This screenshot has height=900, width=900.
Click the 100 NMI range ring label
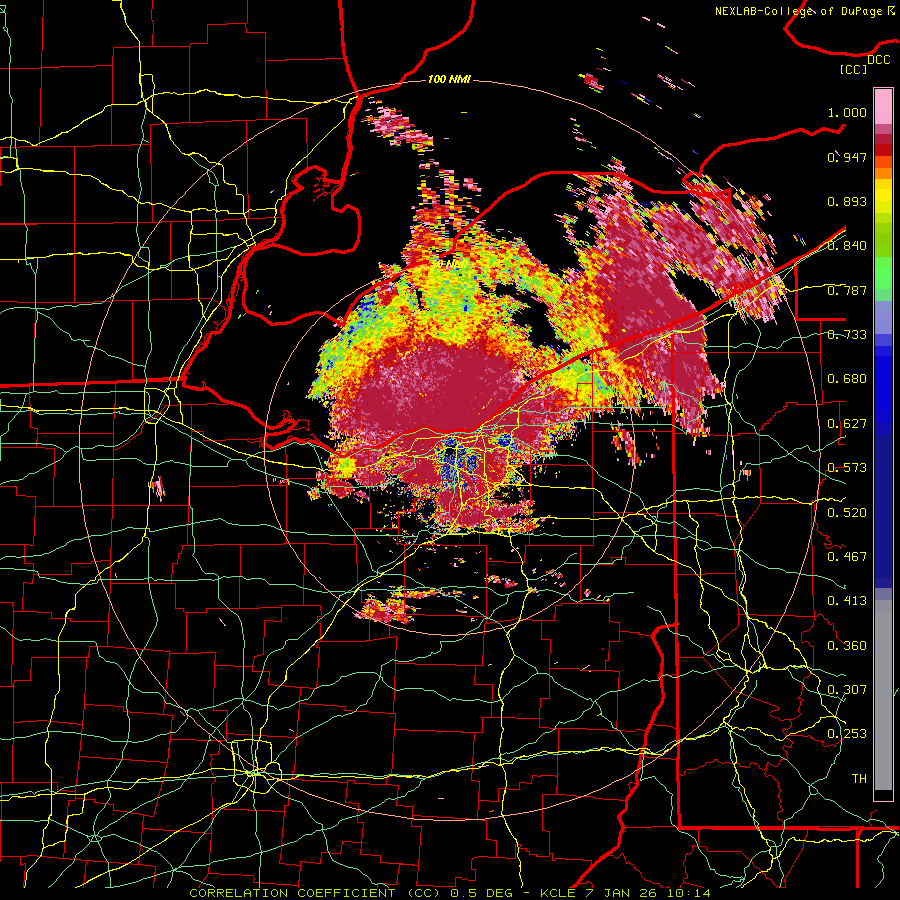[449, 79]
